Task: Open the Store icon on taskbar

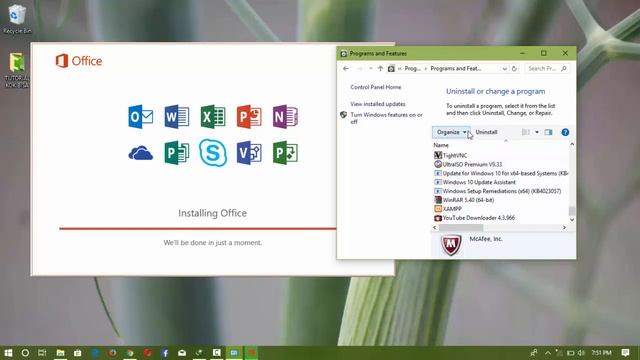Action: pos(78,353)
